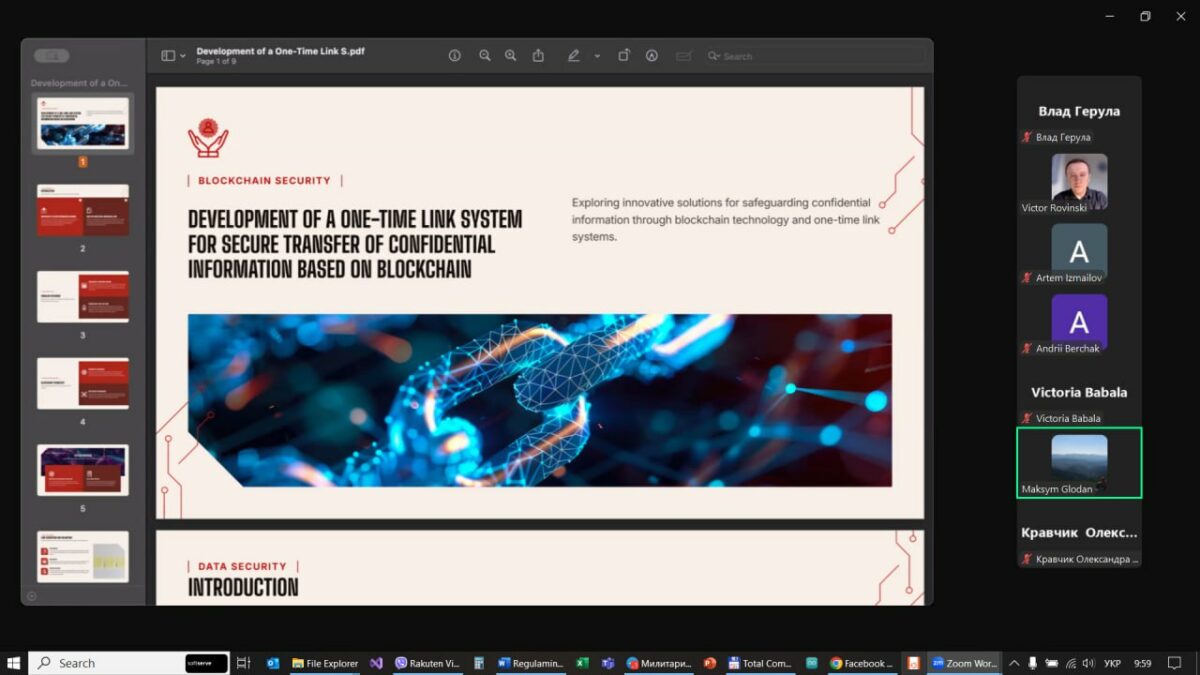Show hidden system tray icons
The image size is (1200, 675).
point(1014,663)
